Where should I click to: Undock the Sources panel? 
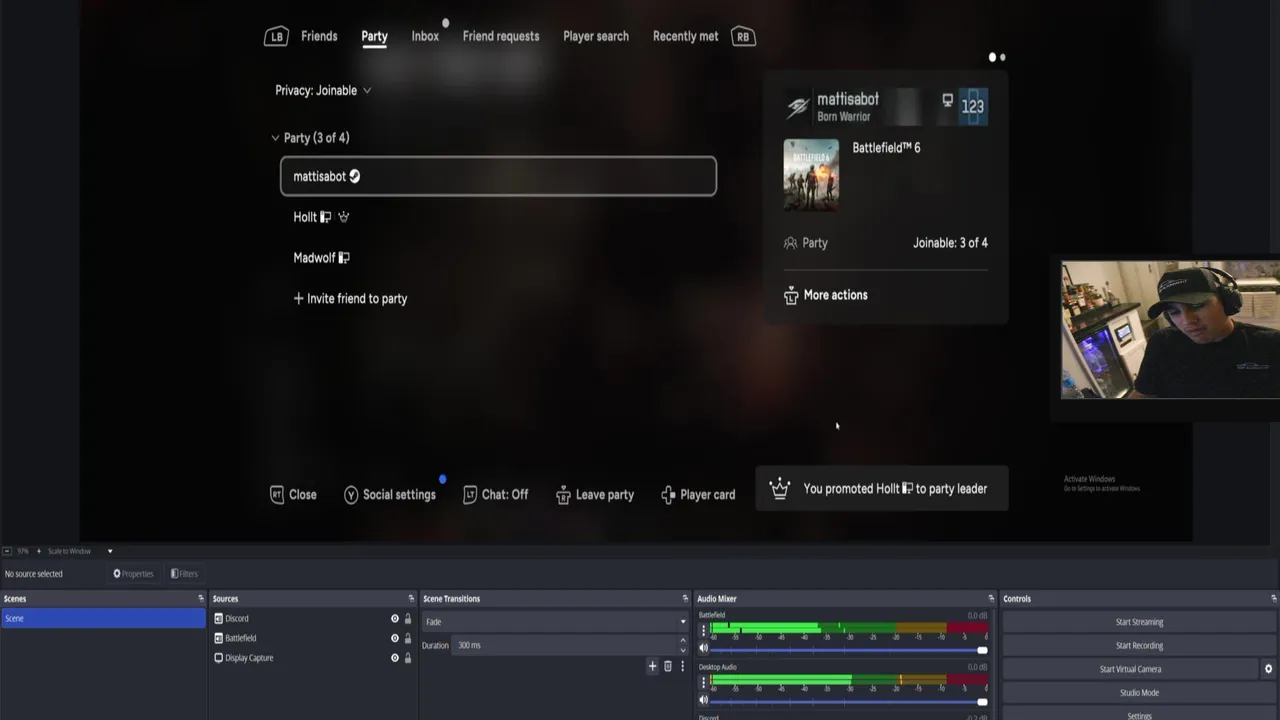point(410,599)
